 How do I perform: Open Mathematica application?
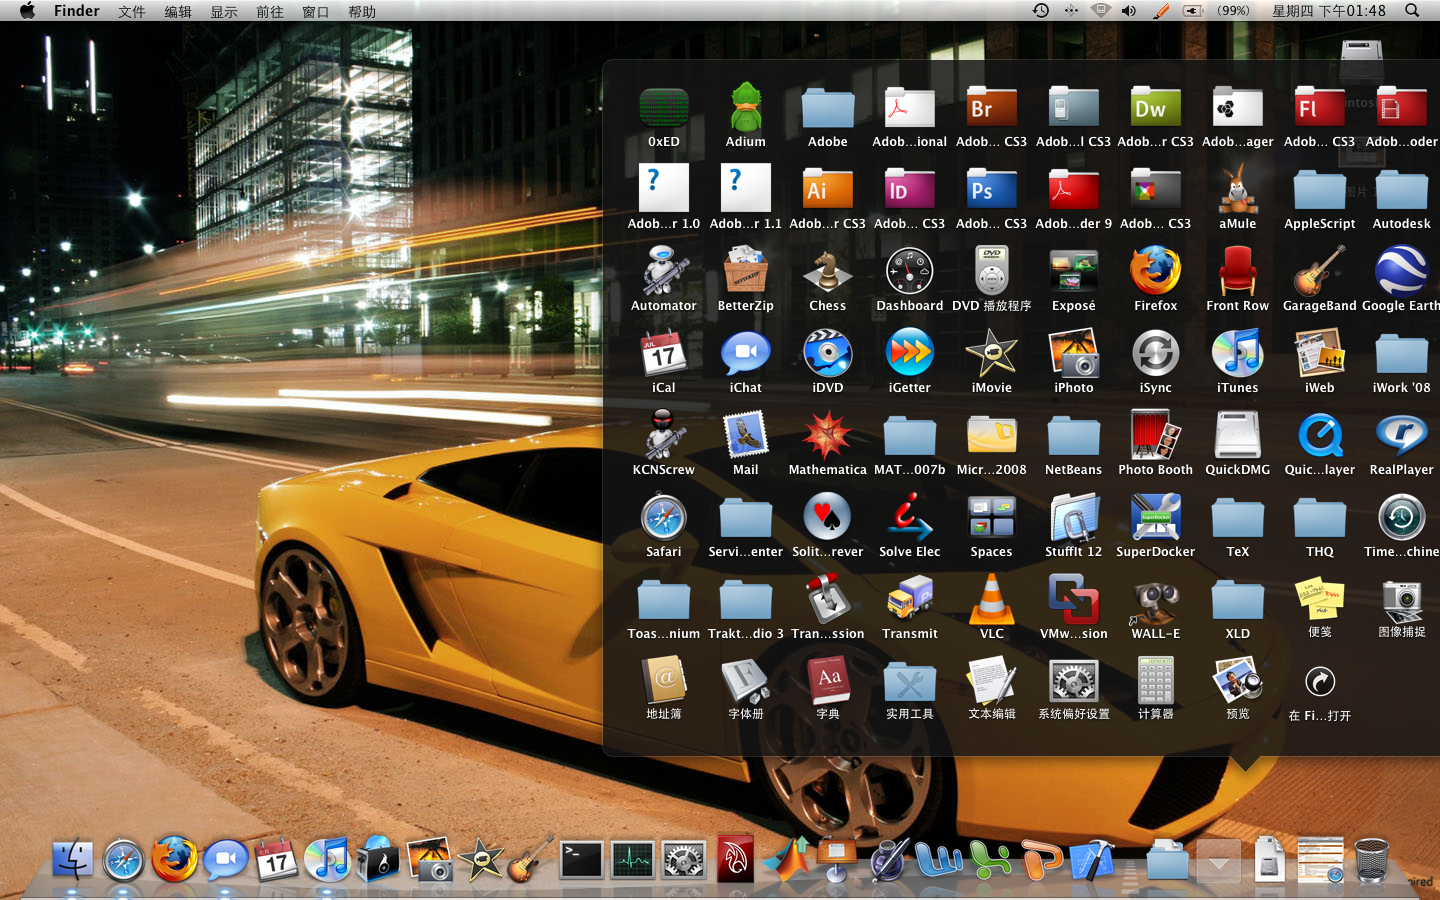tap(828, 436)
